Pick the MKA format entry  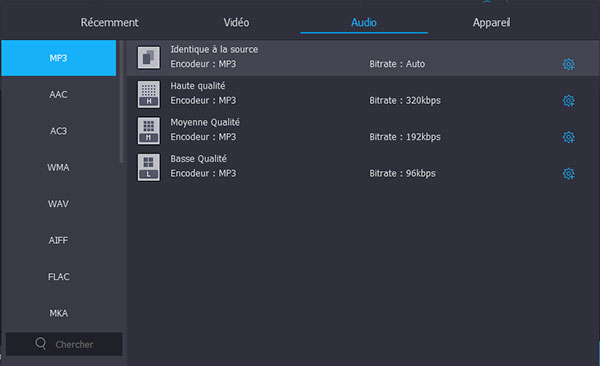(x=59, y=313)
